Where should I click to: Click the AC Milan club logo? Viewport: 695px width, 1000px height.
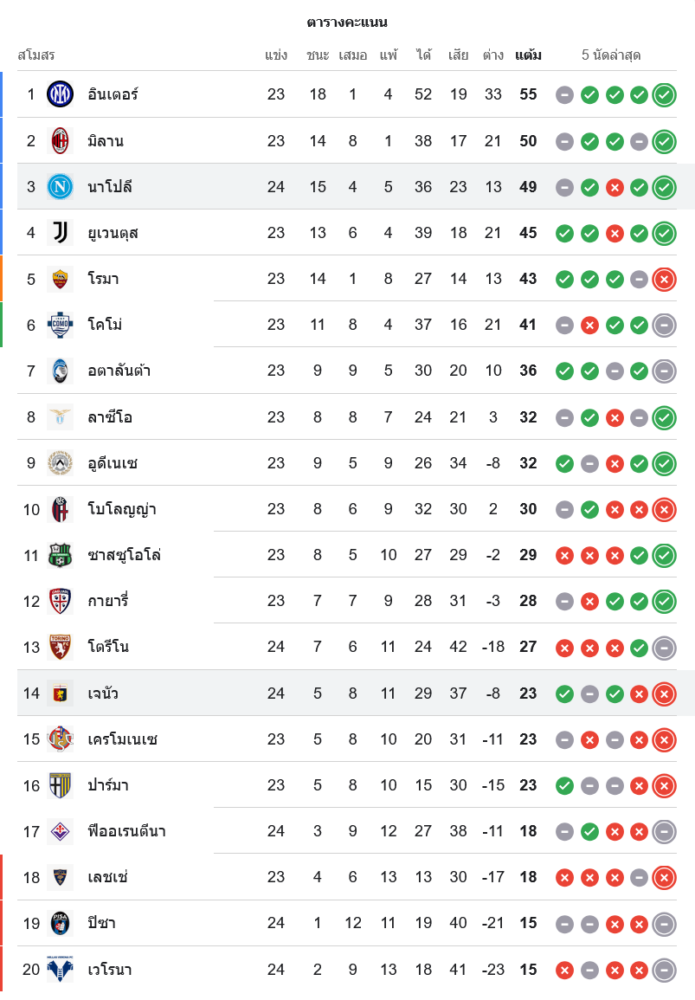(x=61, y=141)
